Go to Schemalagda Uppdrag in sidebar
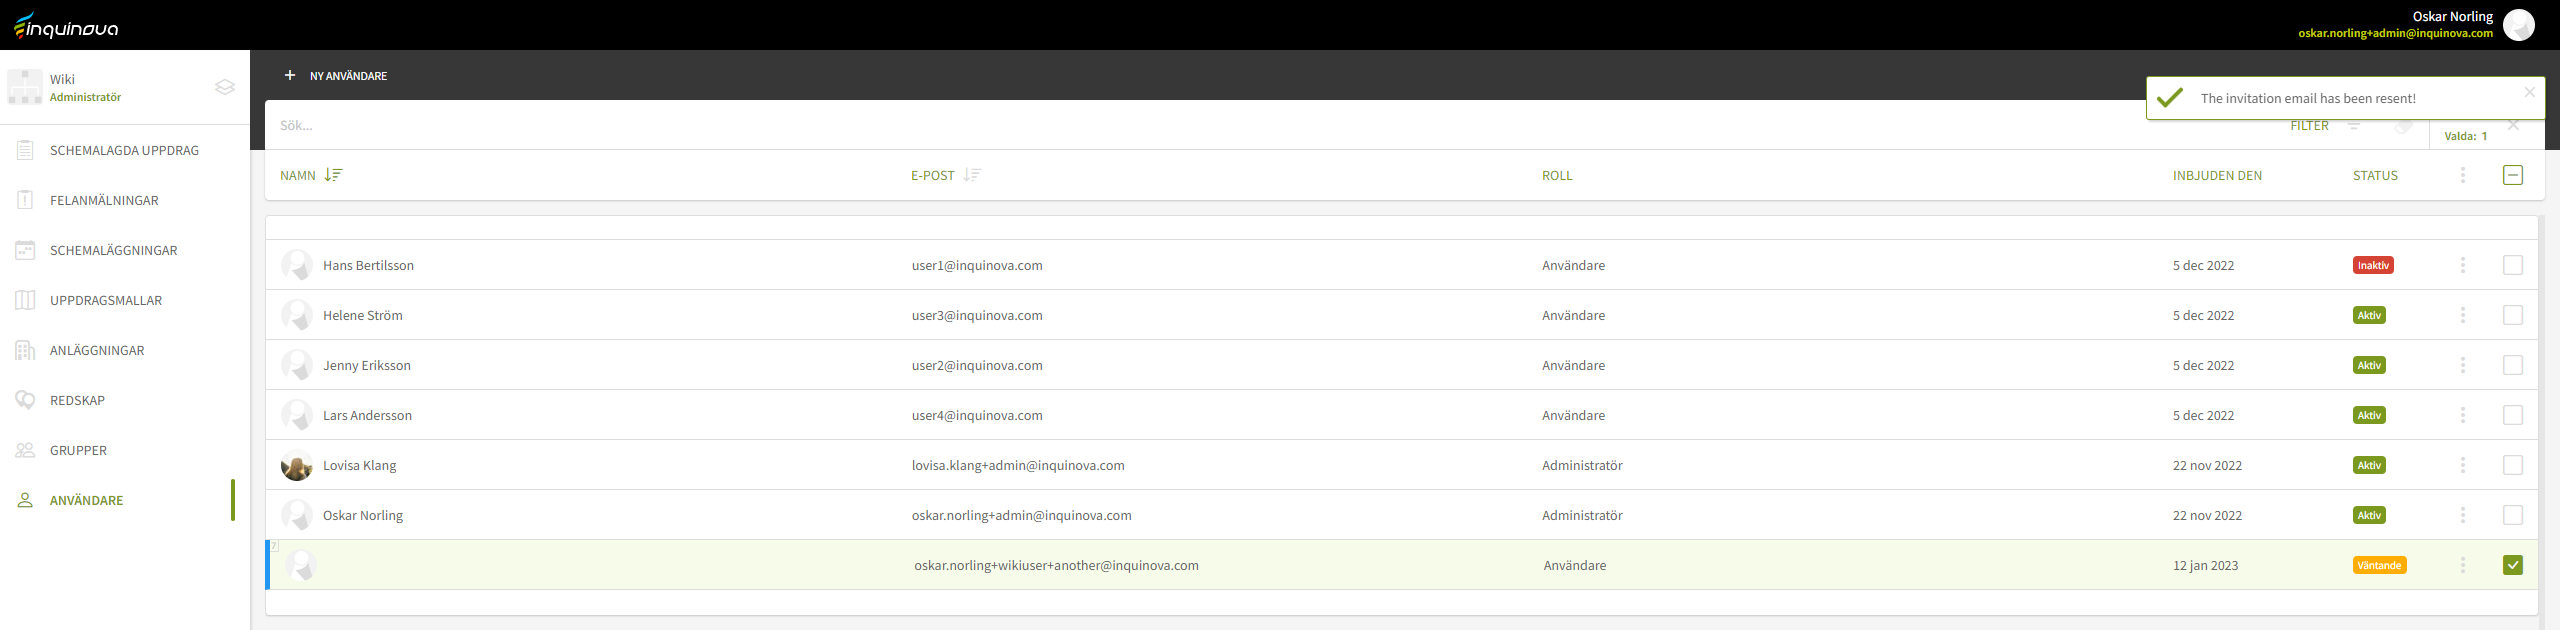 tap(124, 150)
